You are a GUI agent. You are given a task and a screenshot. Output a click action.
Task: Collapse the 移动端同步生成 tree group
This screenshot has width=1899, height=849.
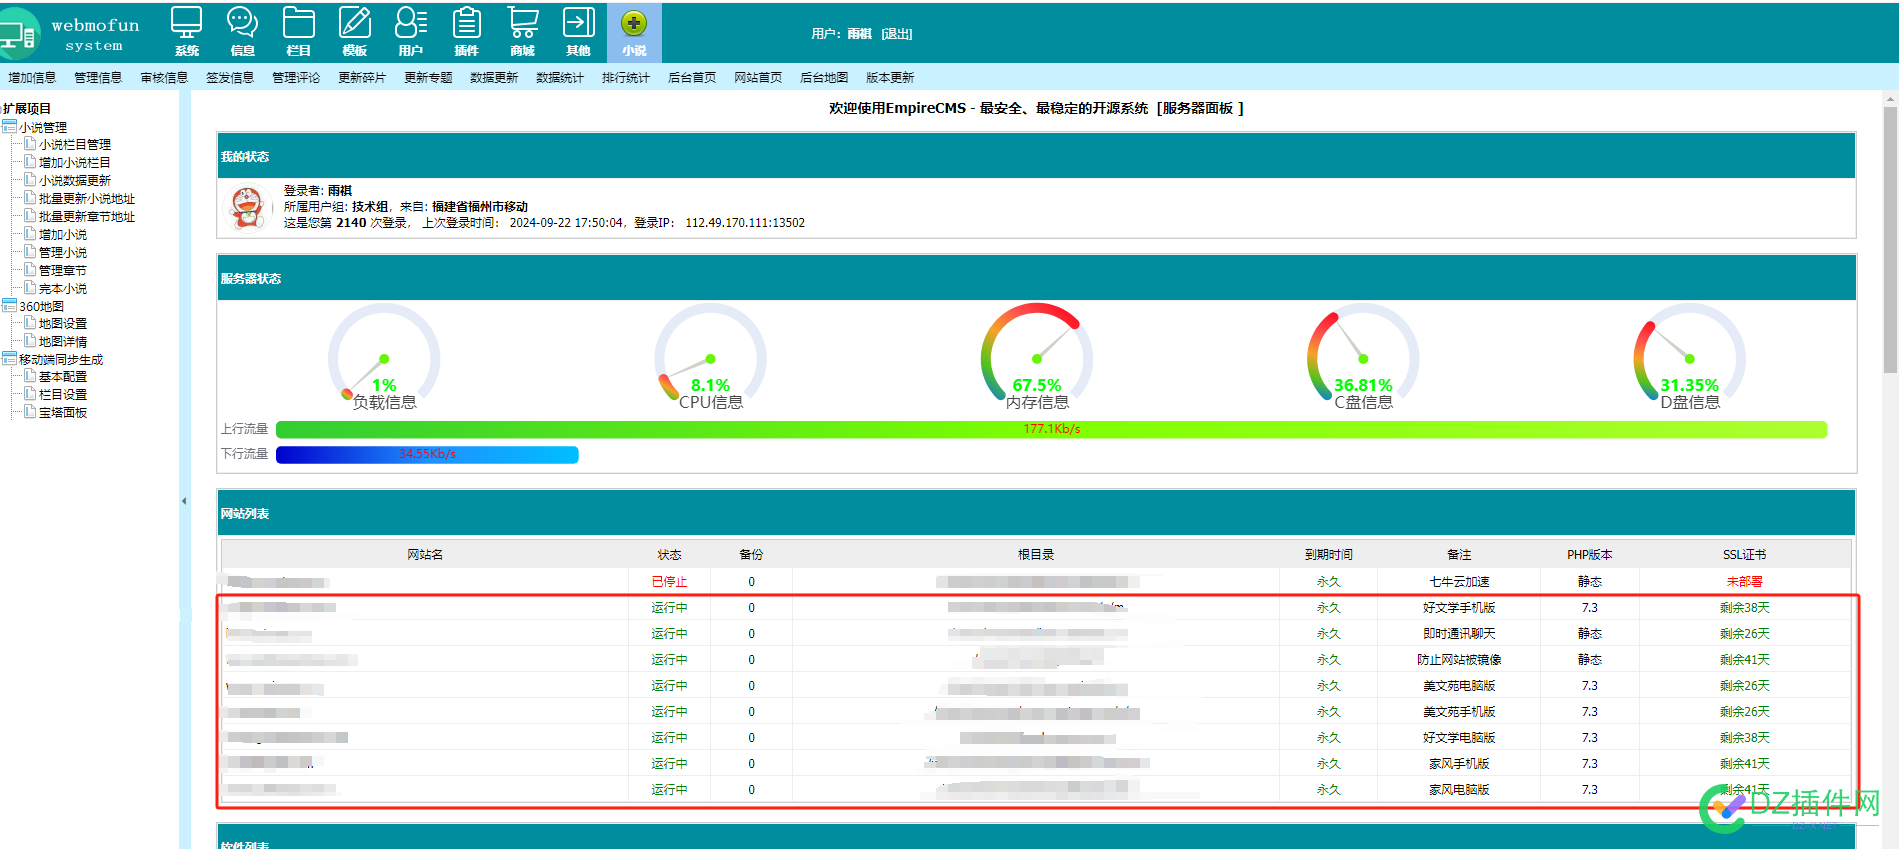point(9,359)
